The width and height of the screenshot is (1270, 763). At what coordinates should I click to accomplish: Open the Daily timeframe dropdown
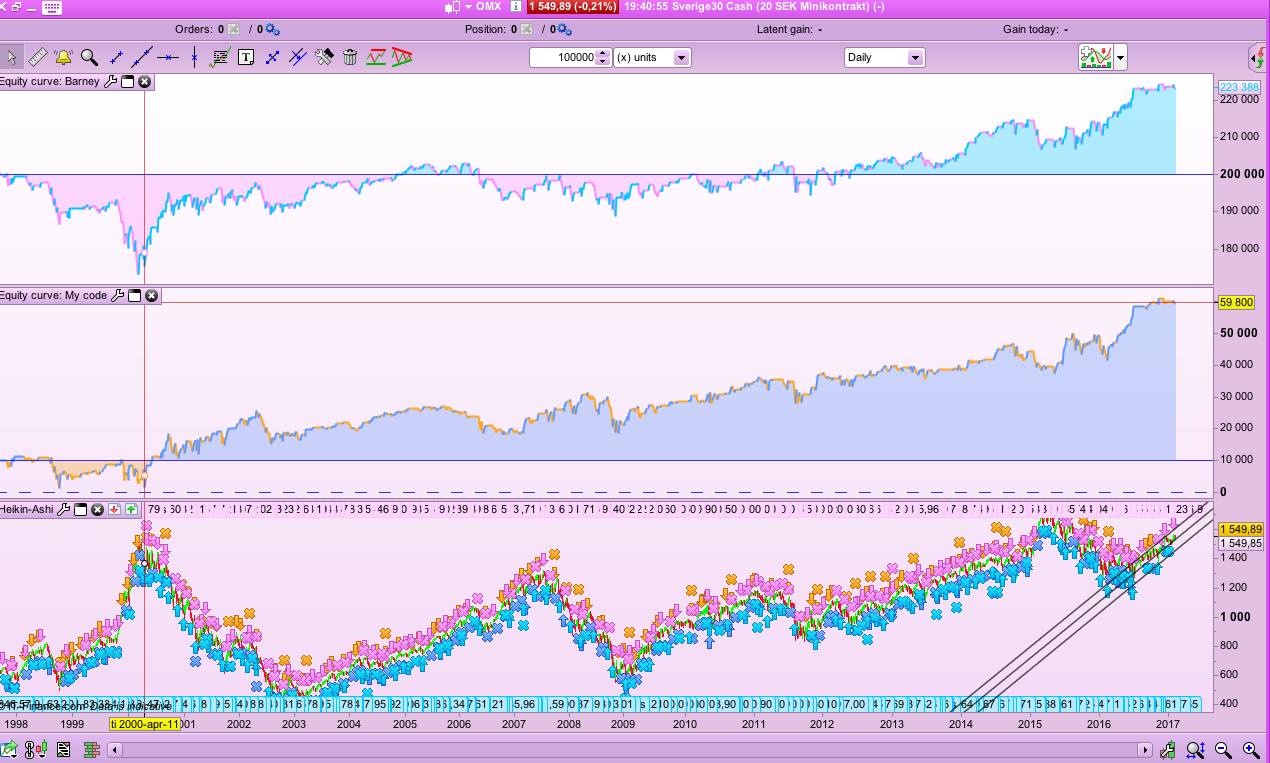(915, 57)
